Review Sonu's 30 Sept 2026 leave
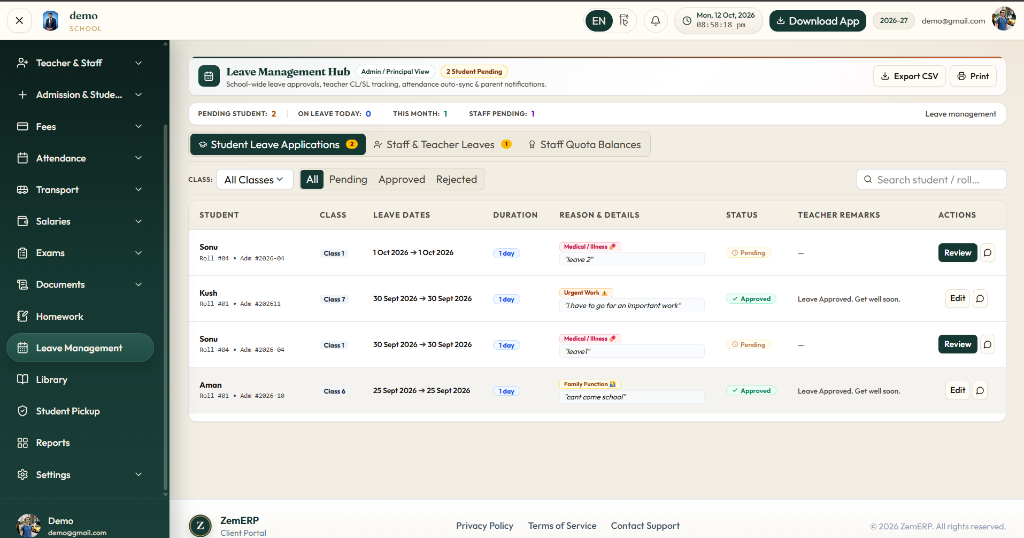Screen dimensions: 1024x538 [957, 344]
